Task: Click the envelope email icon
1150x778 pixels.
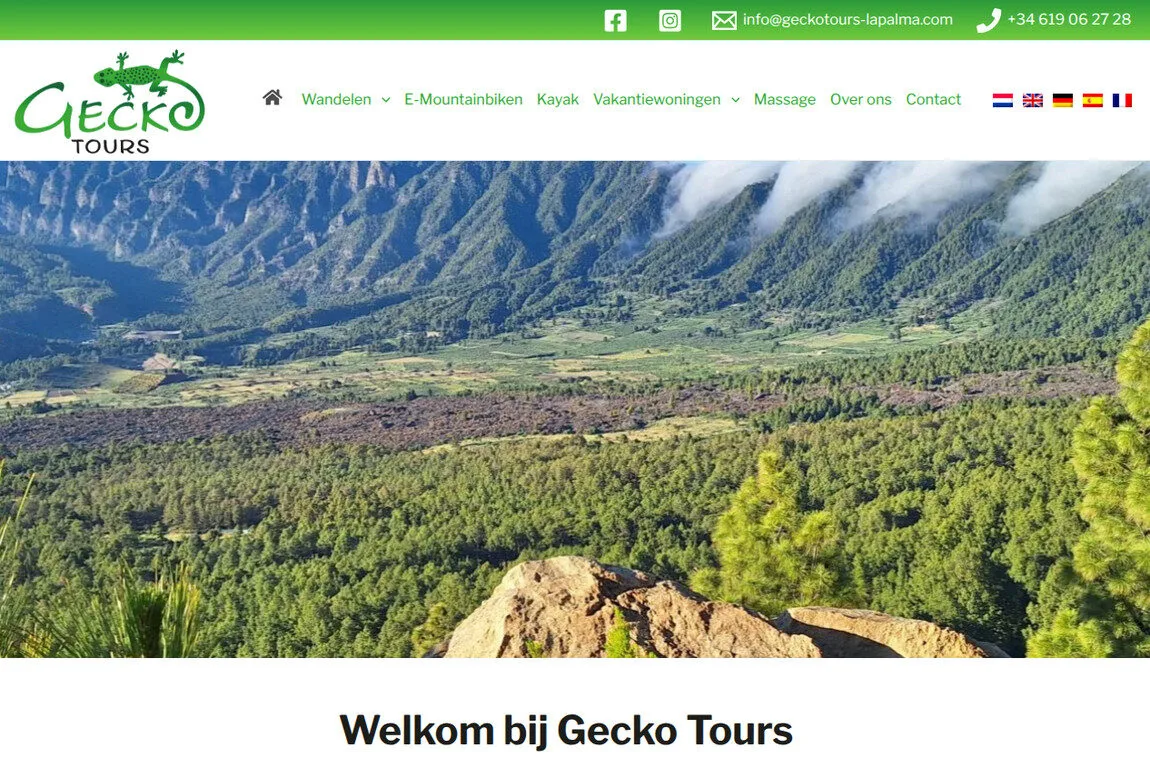Action: [x=724, y=21]
